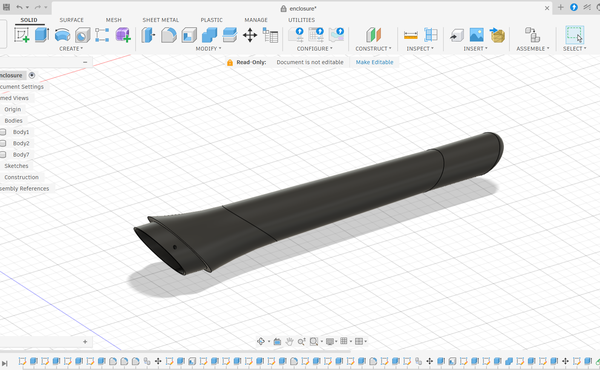Click the first Configure group icon

pyautogui.click(x=296, y=35)
